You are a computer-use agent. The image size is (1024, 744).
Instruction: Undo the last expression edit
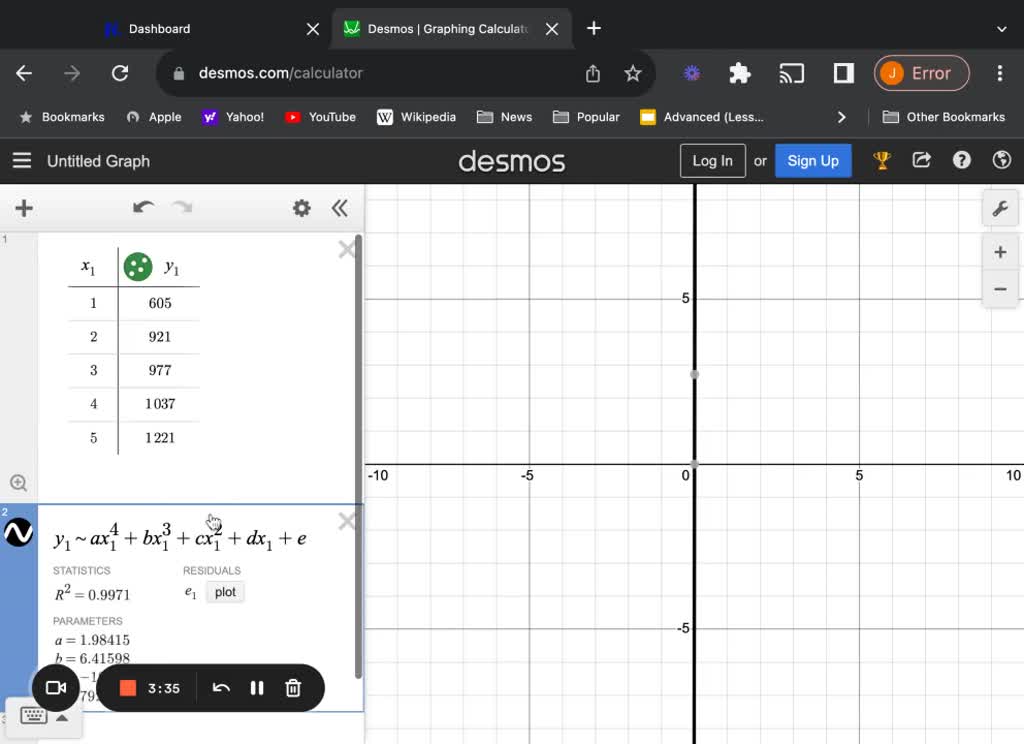point(144,208)
